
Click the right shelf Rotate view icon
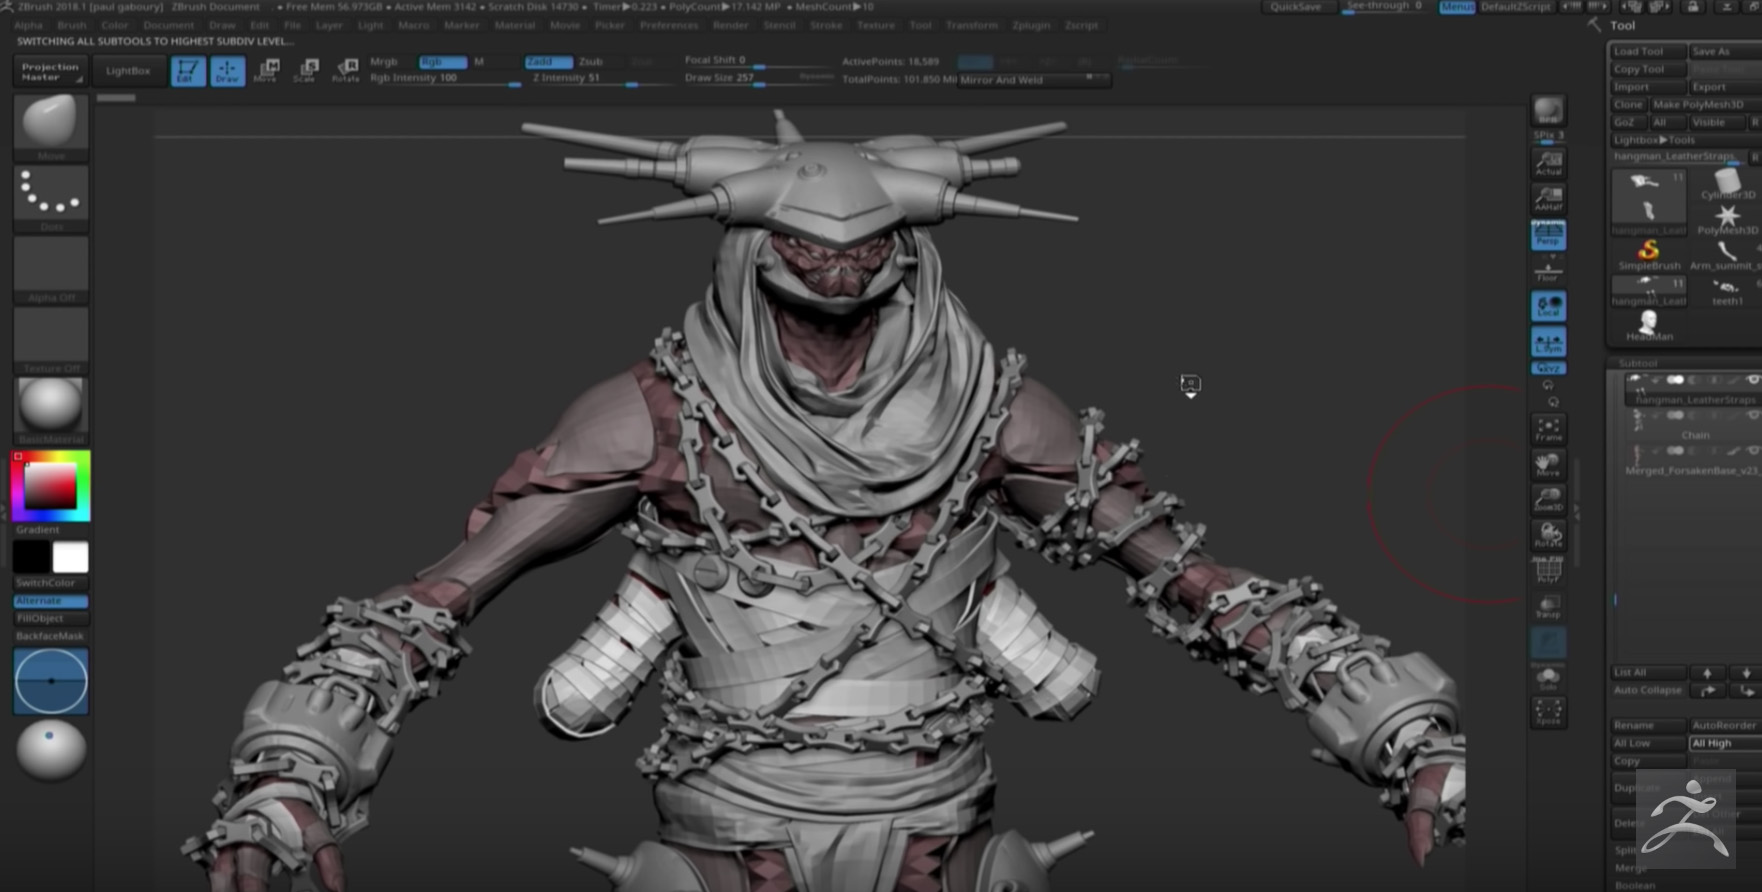pos(1548,534)
